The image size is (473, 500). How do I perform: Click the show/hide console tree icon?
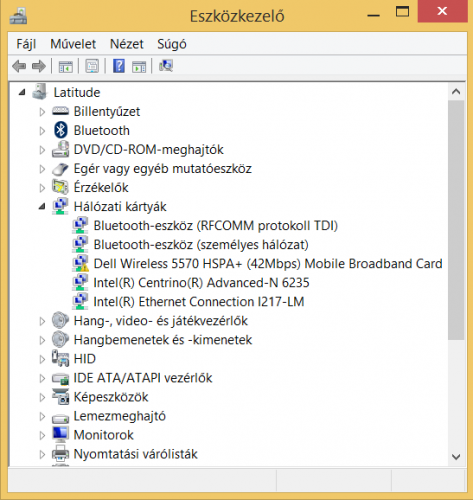pos(66,66)
